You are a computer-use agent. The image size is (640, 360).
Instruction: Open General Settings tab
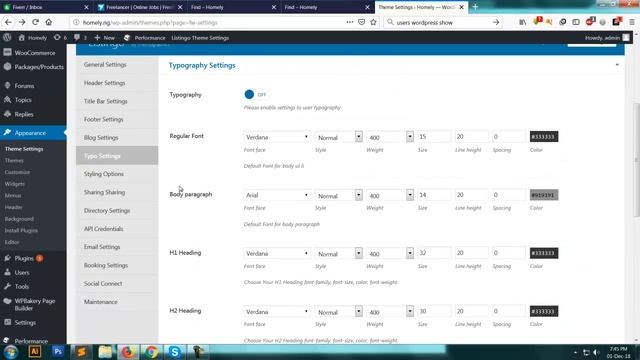coord(117,64)
